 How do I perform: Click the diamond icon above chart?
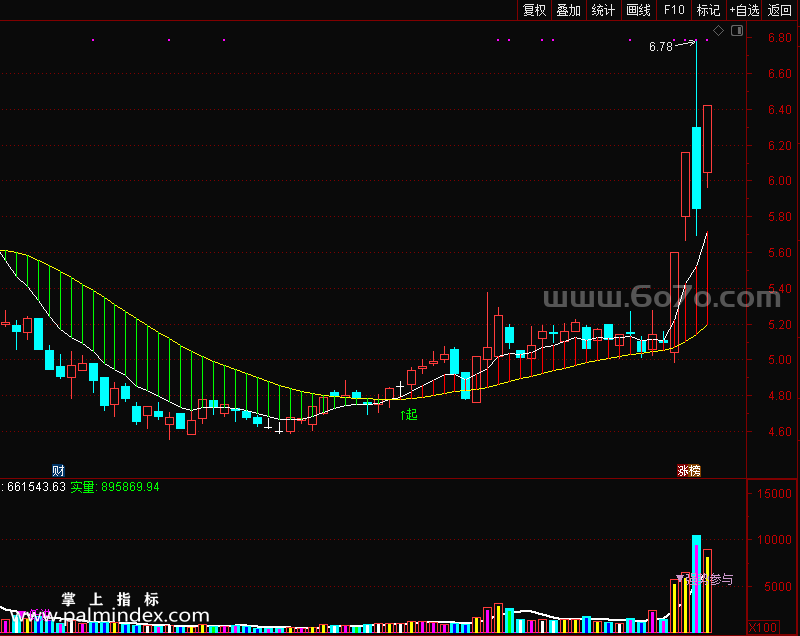pyautogui.click(x=718, y=31)
